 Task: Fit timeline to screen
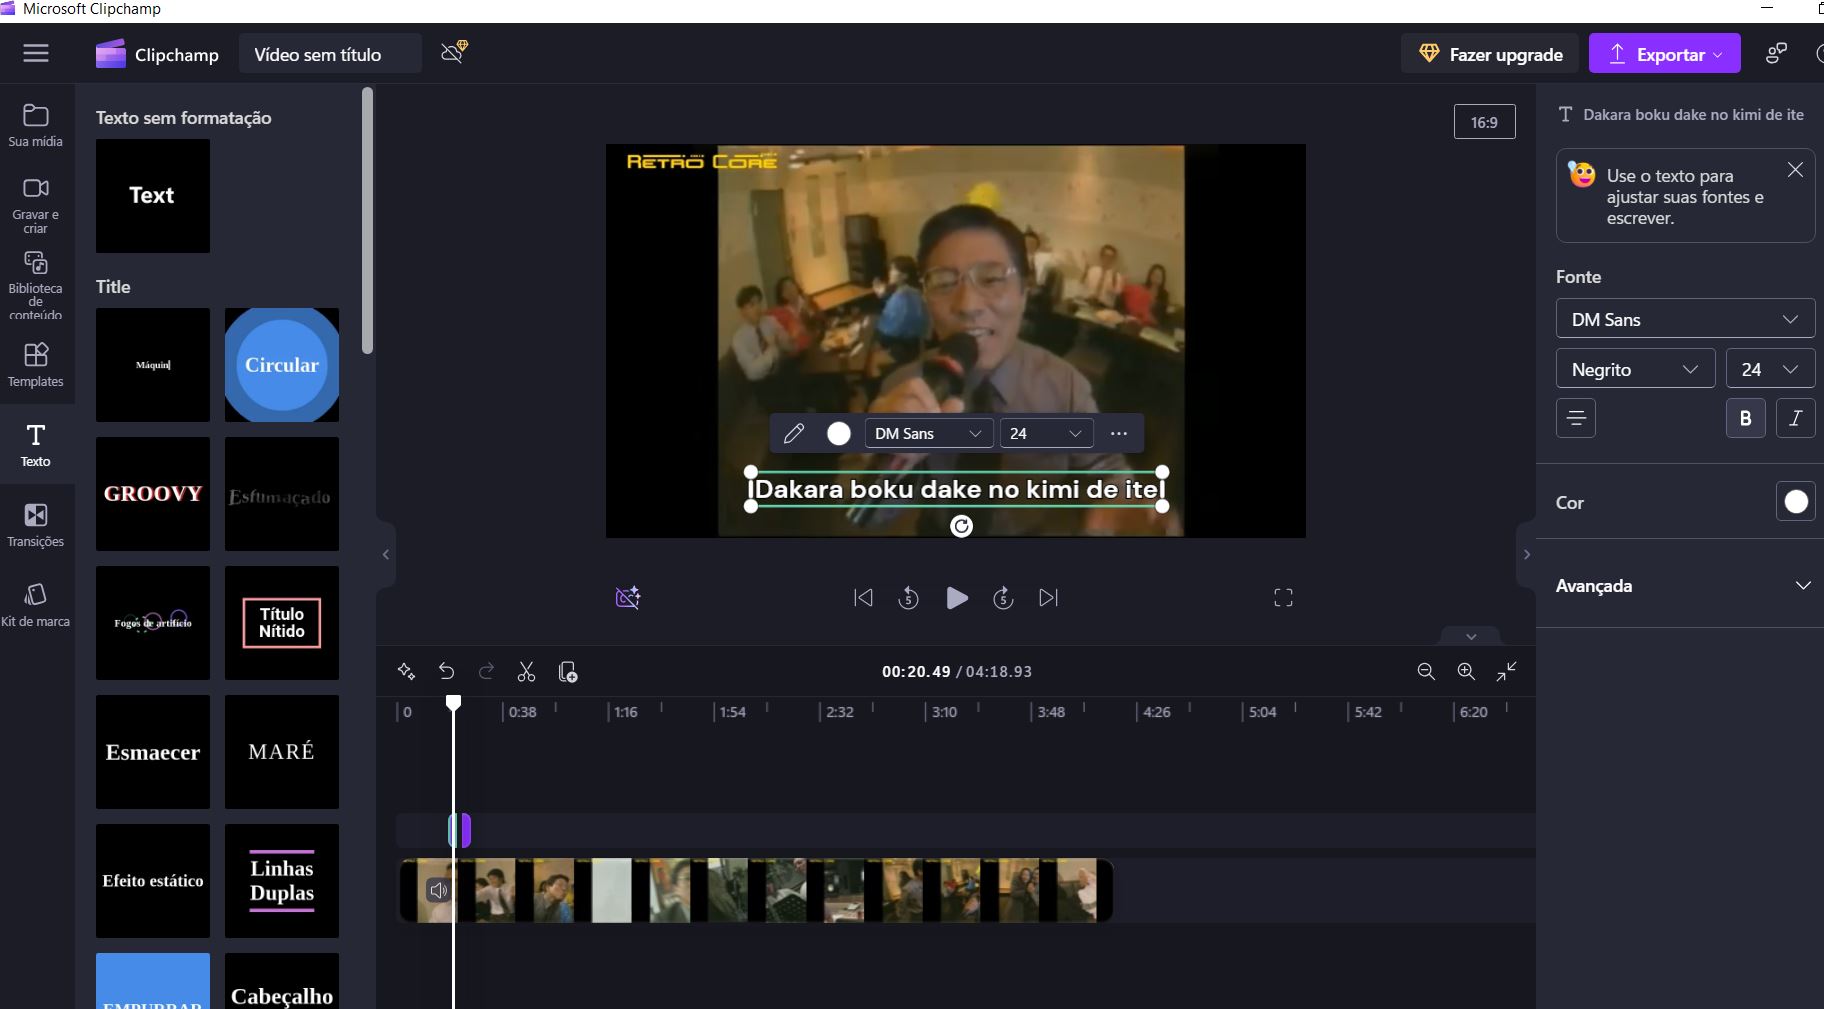click(x=1507, y=672)
